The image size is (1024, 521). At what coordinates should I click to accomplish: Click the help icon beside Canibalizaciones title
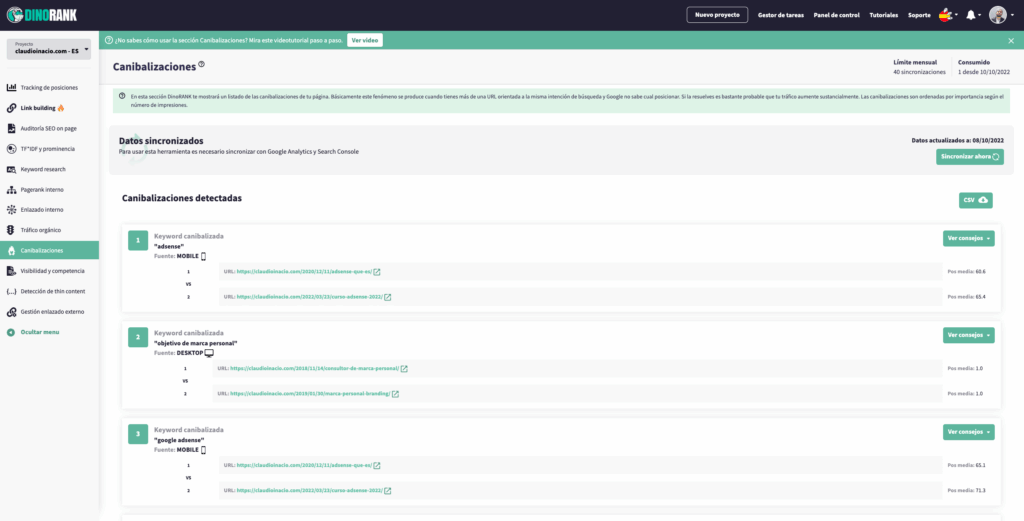[x=201, y=64]
